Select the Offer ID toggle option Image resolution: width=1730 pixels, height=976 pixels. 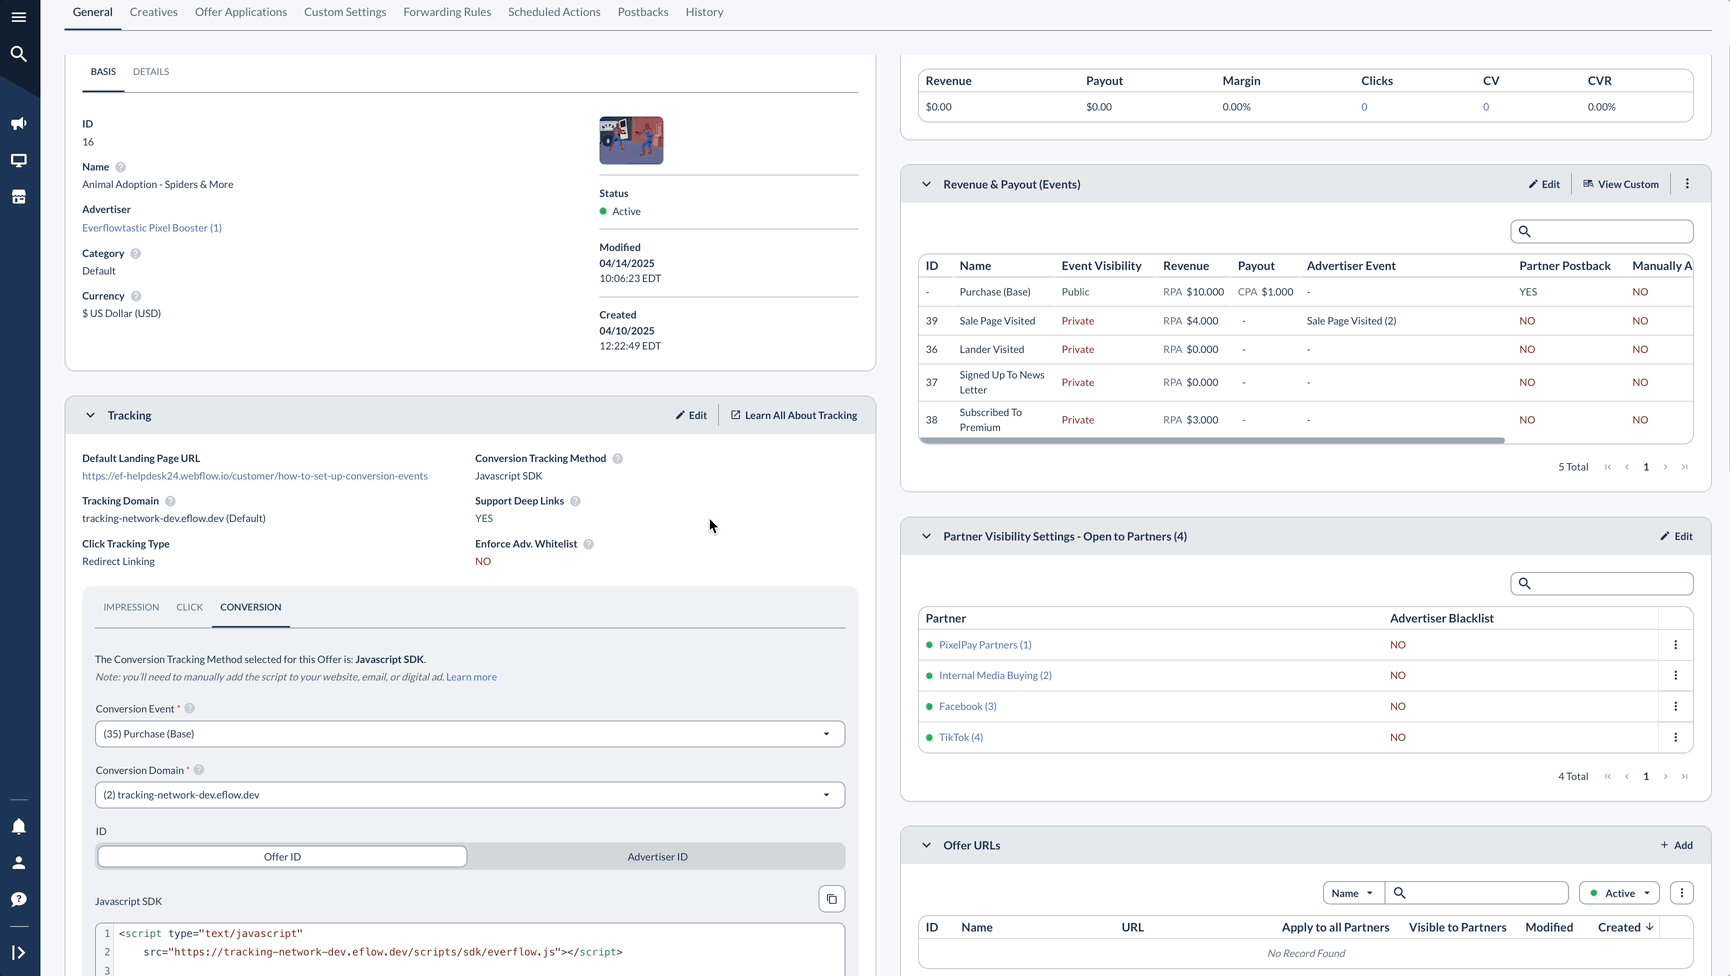282,856
